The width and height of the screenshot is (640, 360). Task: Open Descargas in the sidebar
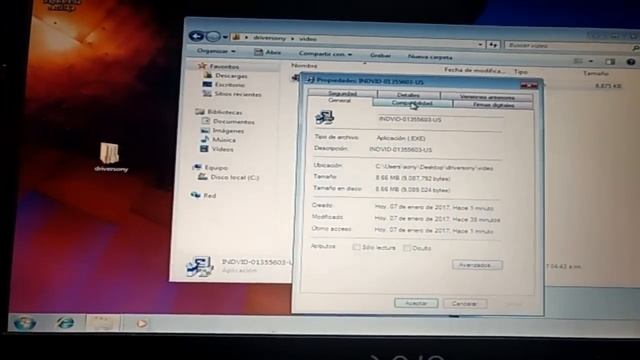(231, 76)
